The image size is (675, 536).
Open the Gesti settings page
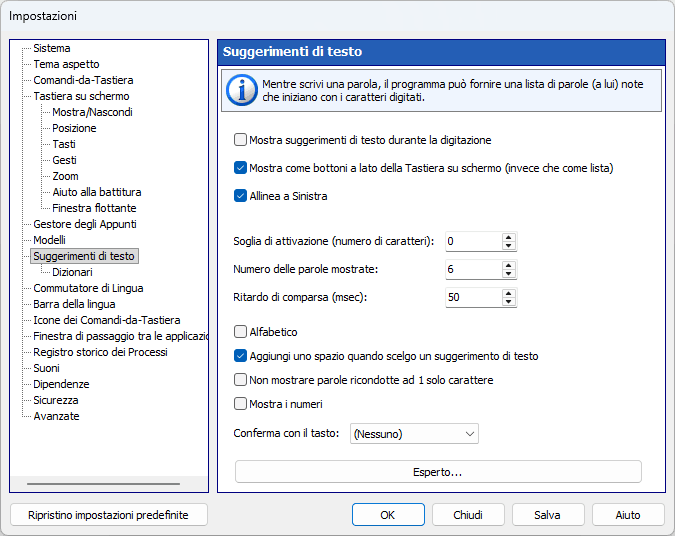click(x=64, y=160)
